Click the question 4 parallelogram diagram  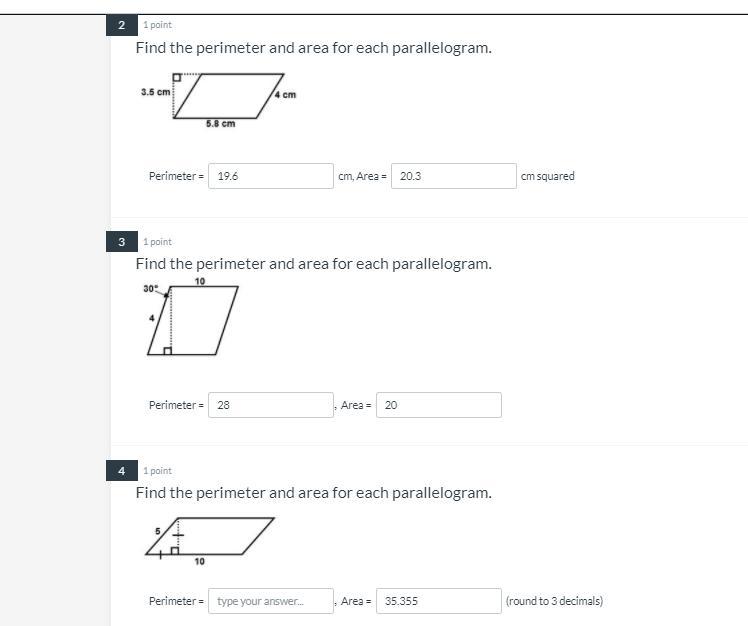click(210, 535)
